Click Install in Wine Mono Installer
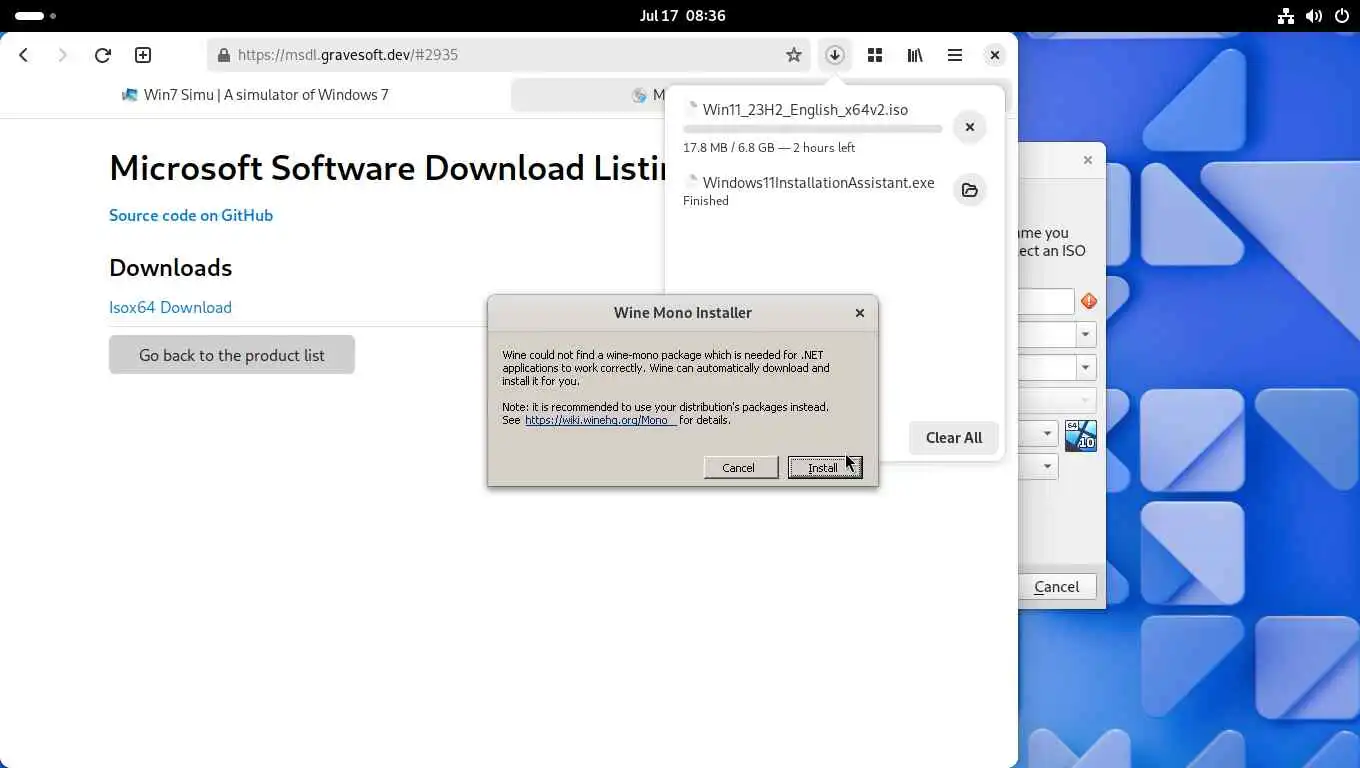 click(825, 468)
